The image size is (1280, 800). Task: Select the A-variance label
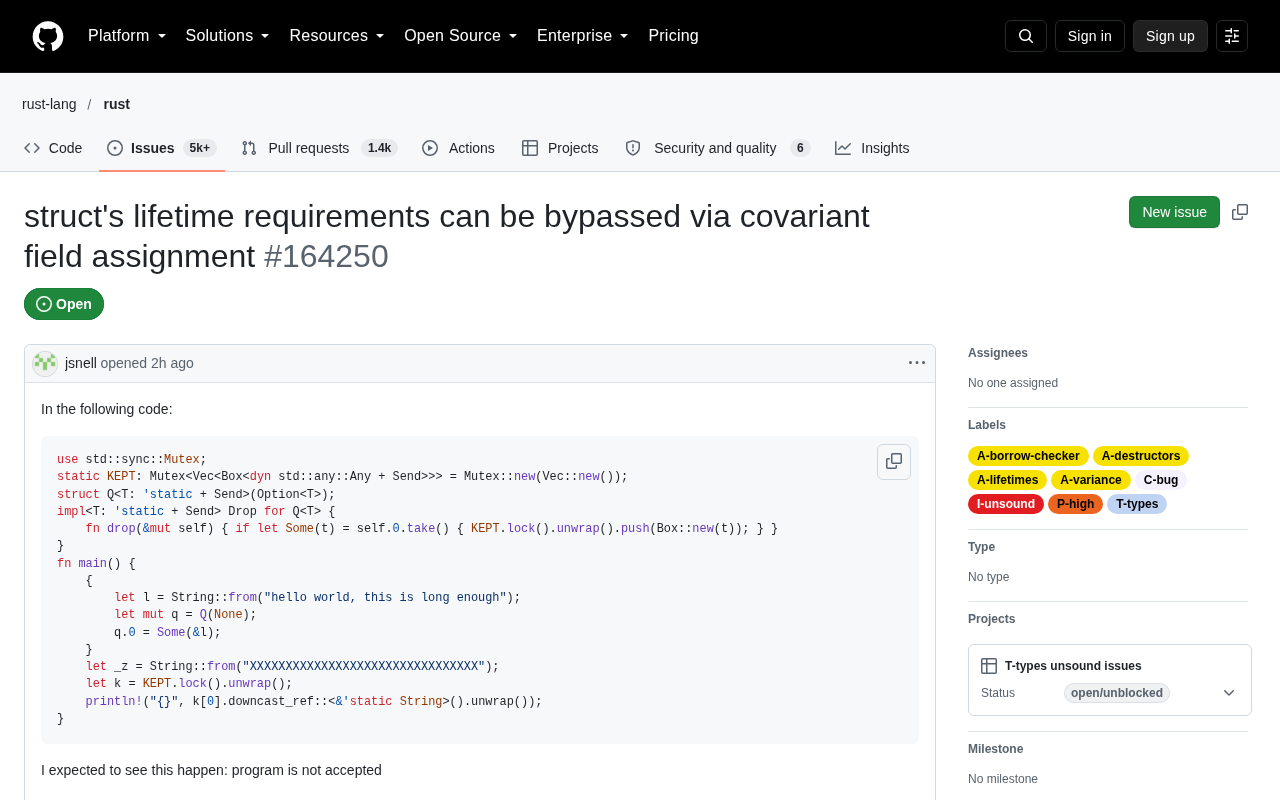coord(1091,480)
